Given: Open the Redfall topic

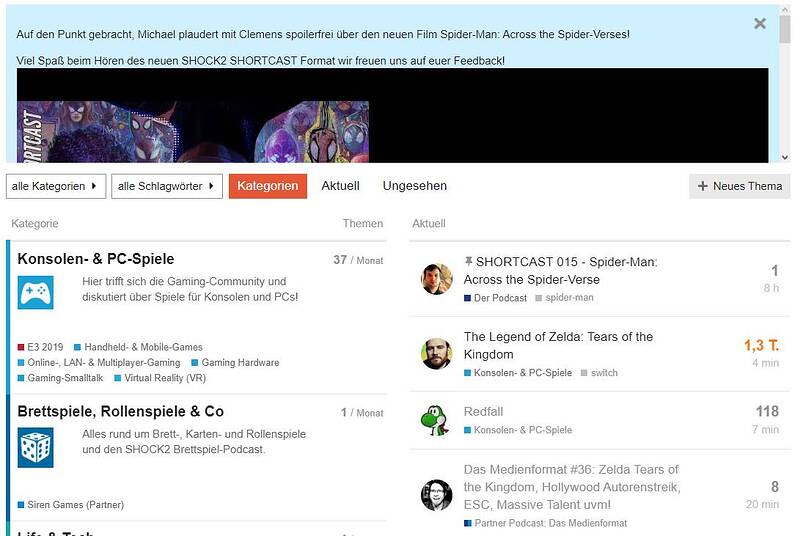Looking at the screenshot, I should (x=483, y=412).
